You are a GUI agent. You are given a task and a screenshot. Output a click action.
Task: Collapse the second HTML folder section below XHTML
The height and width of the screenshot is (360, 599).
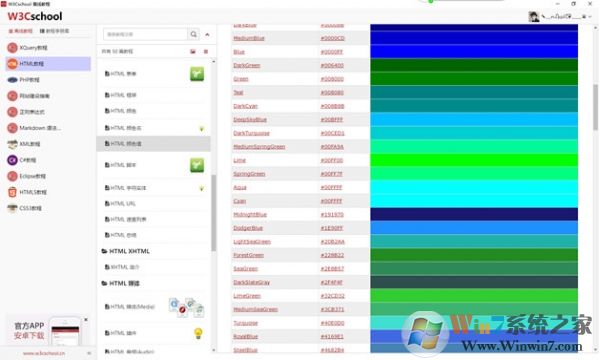pyautogui.click(x=104, y=283)
